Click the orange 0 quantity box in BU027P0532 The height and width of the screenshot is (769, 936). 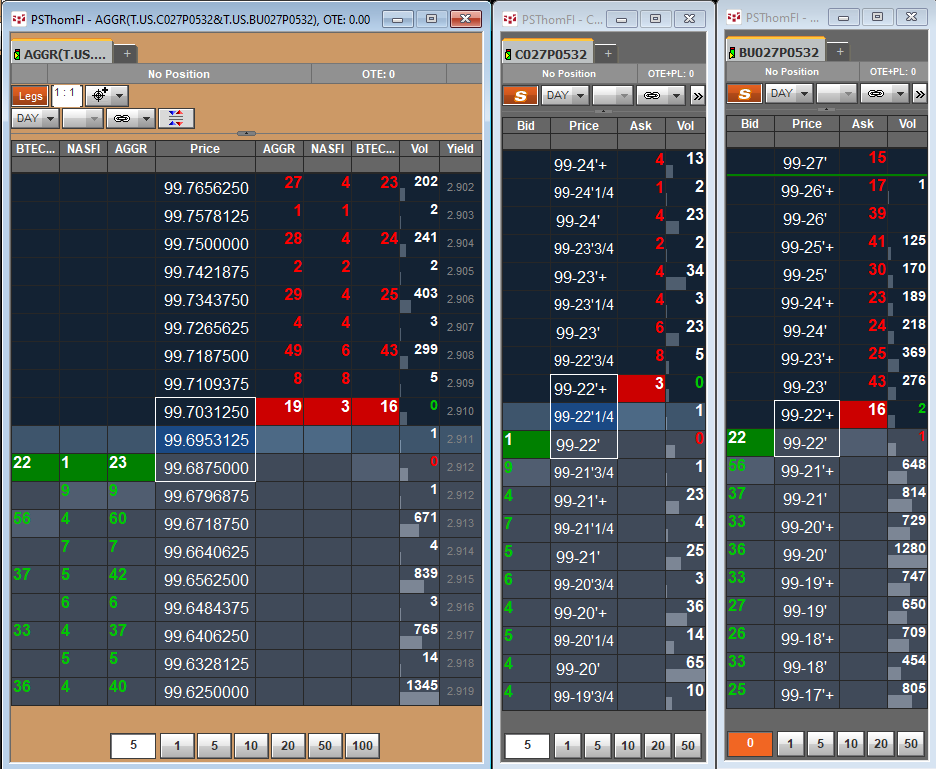pyautogui.click(x=749, y=744)
